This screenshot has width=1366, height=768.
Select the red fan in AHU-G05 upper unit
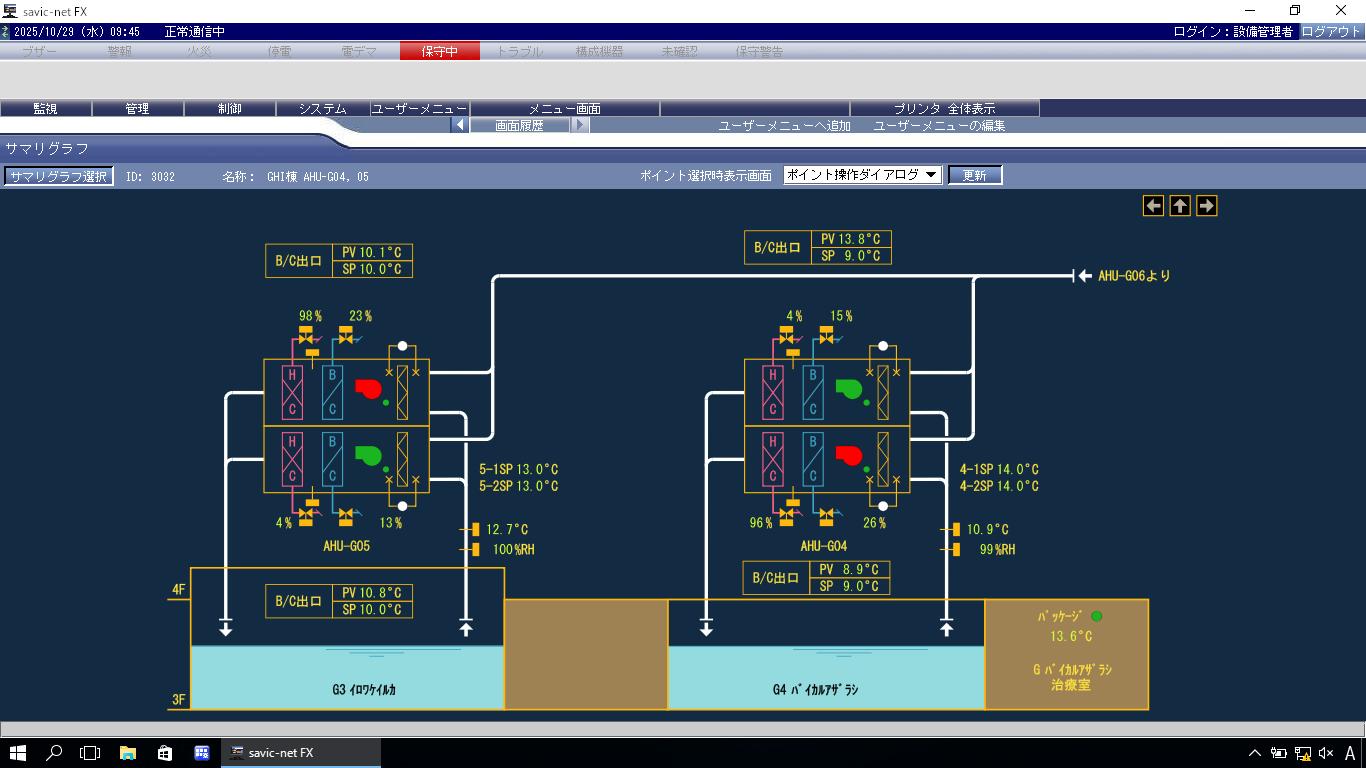[368, 389]
